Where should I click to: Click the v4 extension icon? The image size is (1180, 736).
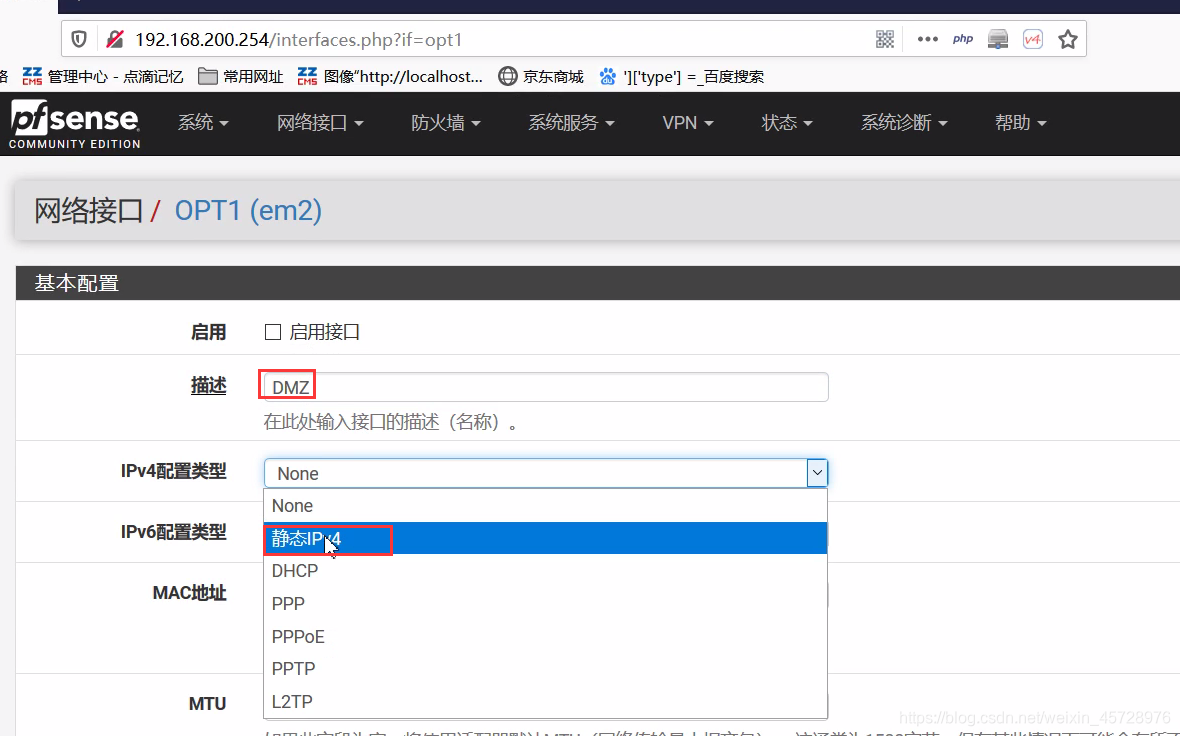pos(1032,39)
